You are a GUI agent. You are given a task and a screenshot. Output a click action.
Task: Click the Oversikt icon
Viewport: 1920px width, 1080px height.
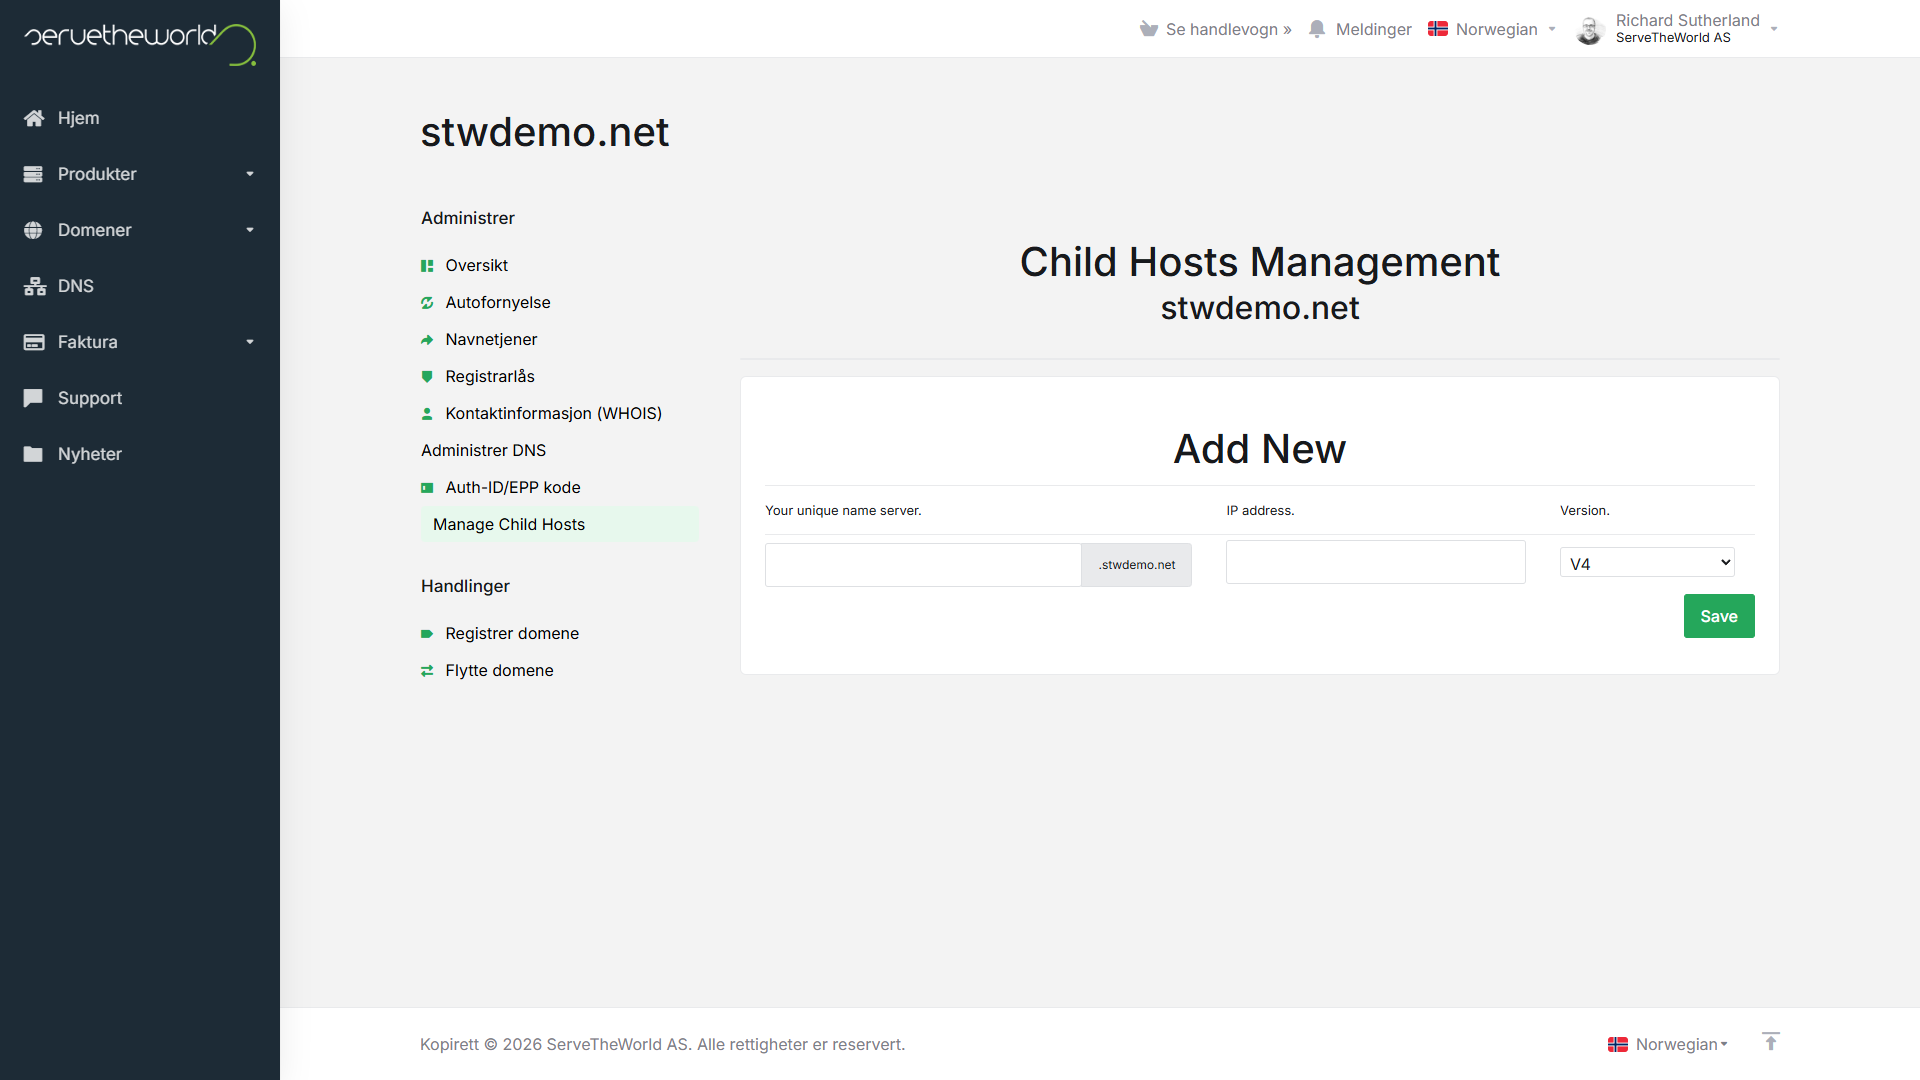point(427,266)
